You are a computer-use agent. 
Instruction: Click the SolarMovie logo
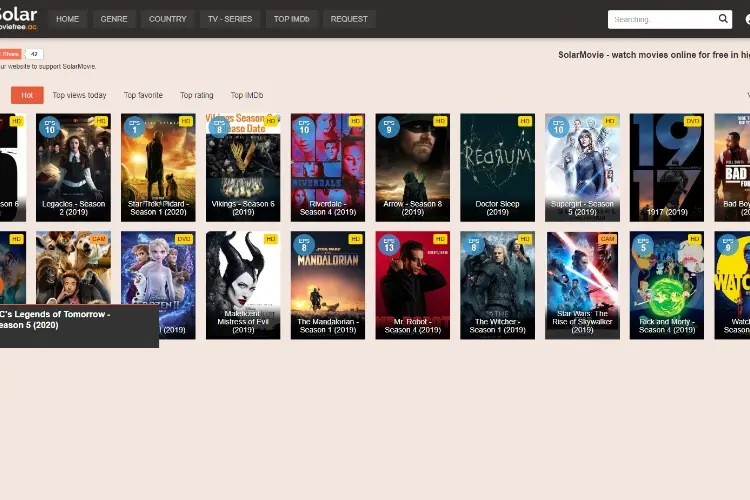18,18
